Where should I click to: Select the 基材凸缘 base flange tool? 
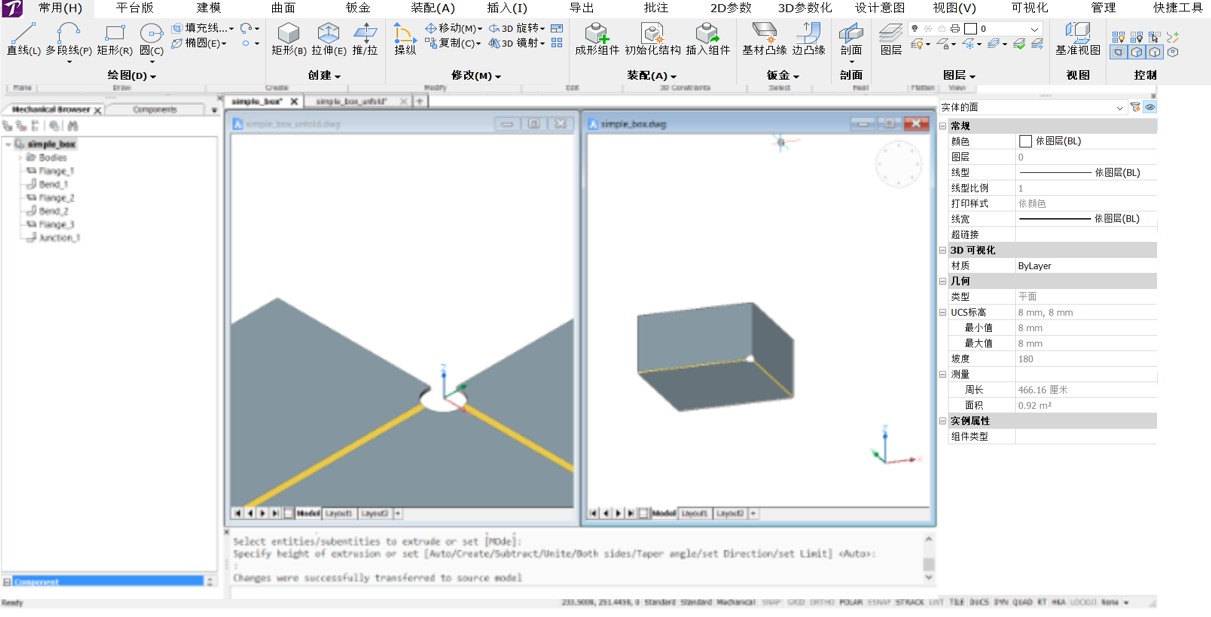click(764, 40)
